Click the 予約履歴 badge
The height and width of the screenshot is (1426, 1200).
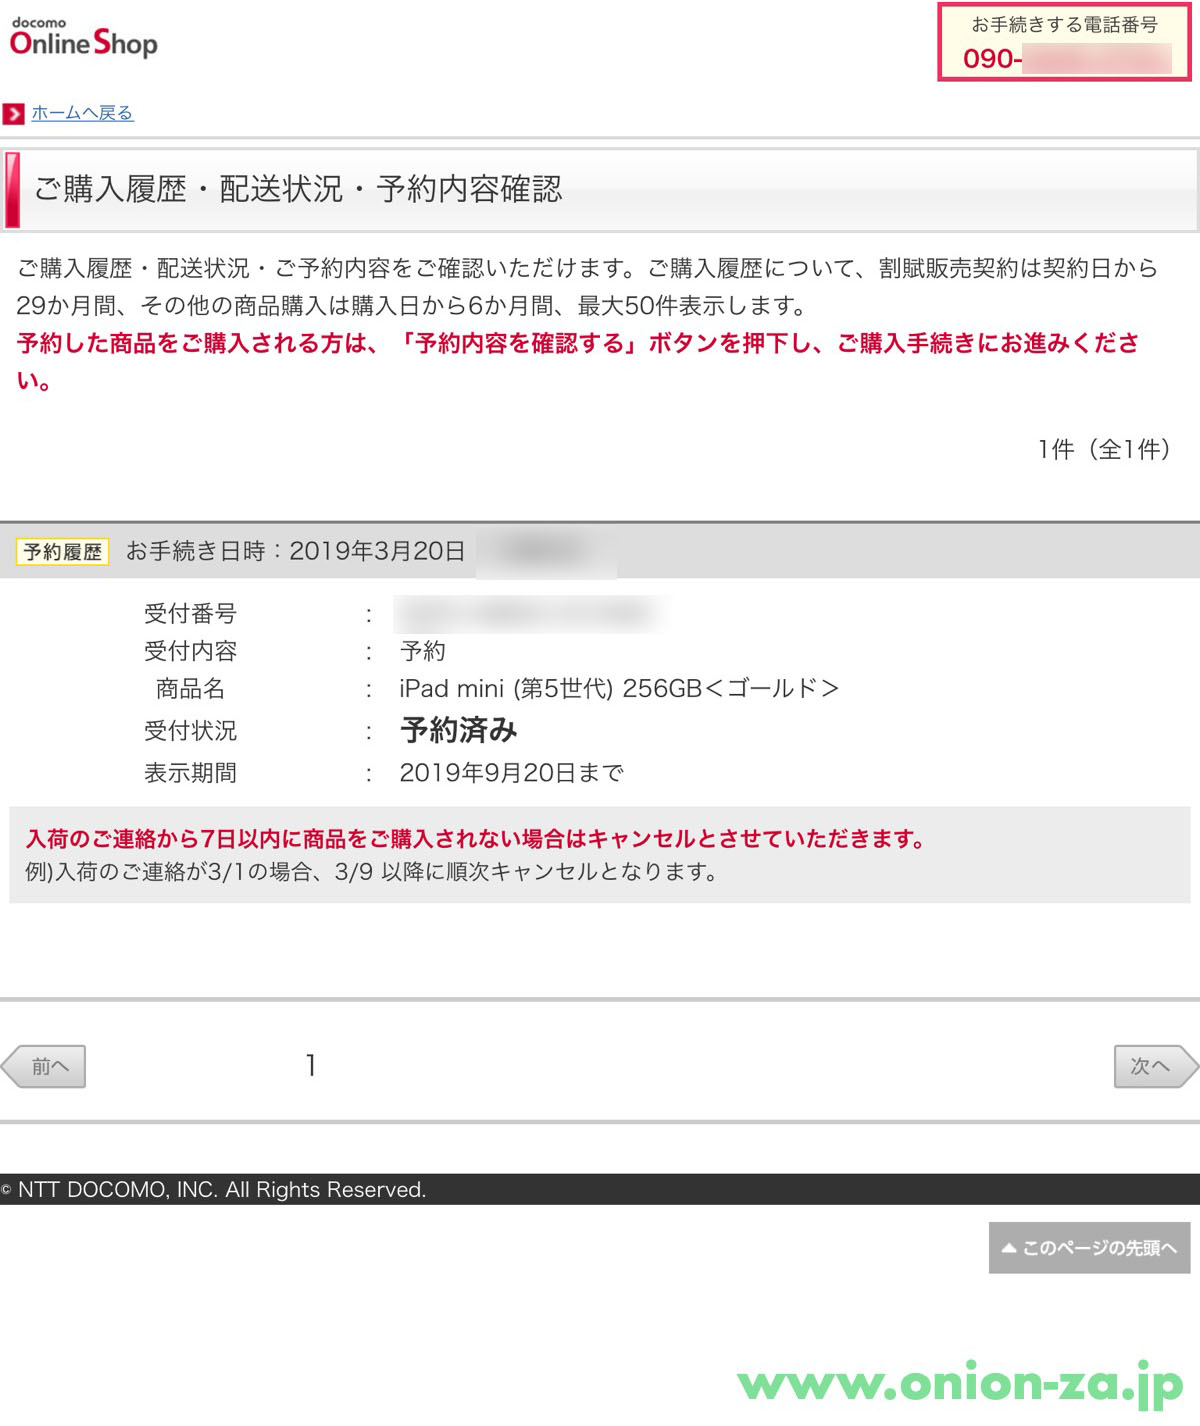pyautogui.click(x=63, y=551)
